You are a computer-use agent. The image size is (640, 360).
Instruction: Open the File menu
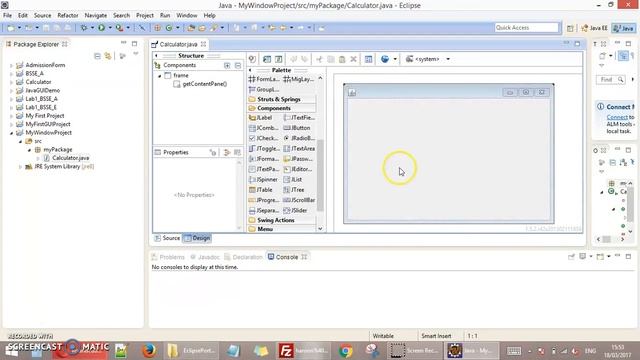point(7,16)
